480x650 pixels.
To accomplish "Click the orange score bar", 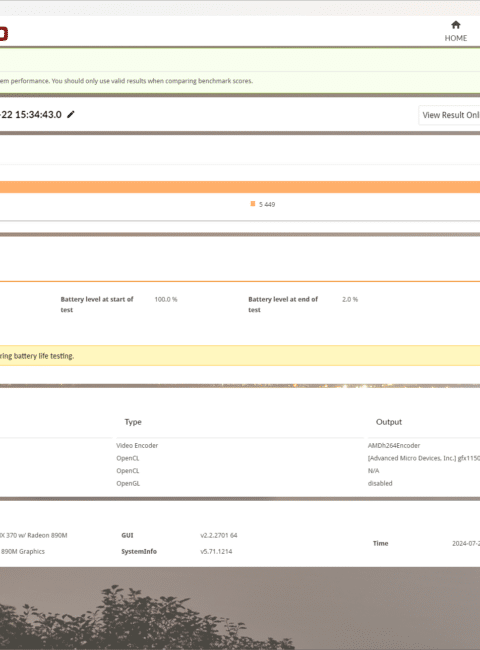I will [x=240, y=187].
